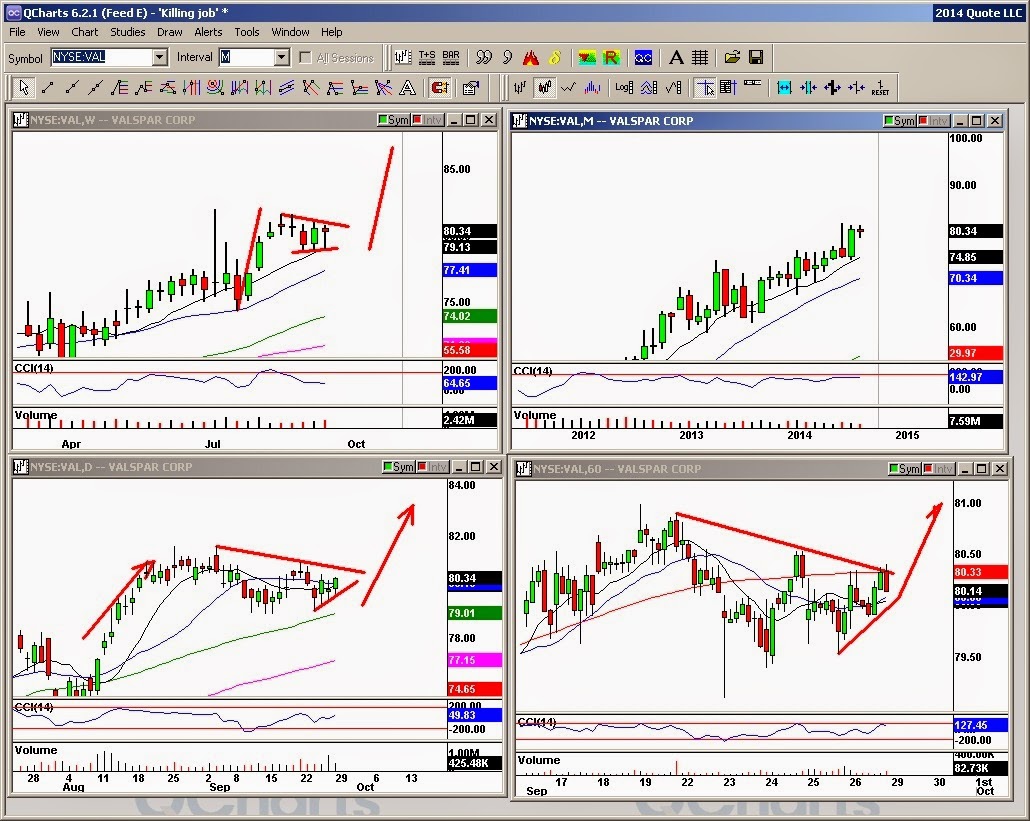1030x821 pixels.
Task: Toggle Sym link in monthly VAL chart
Action: click(x=899, y=121)
